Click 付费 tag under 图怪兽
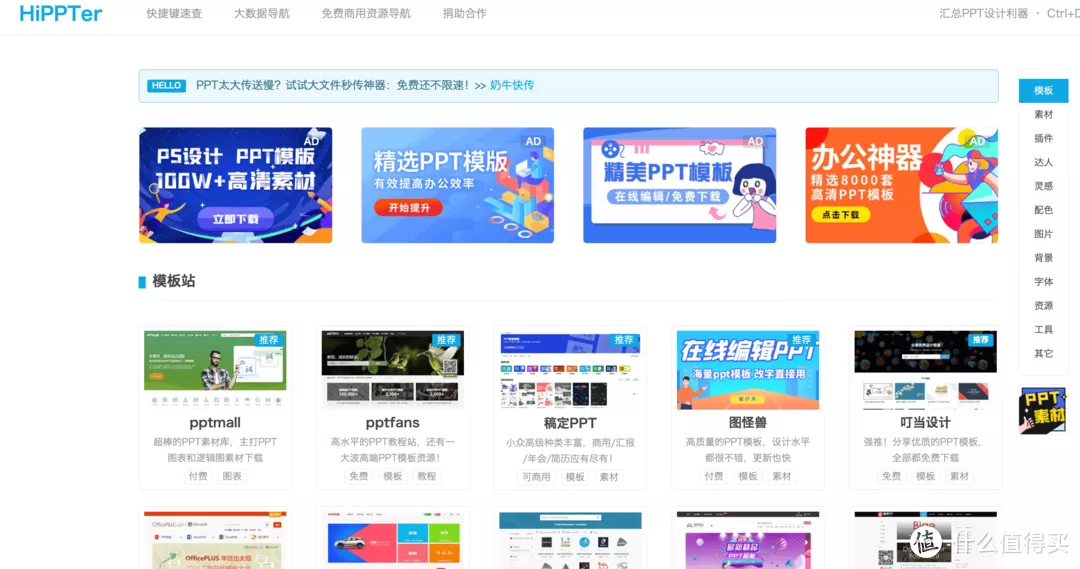1080x569 pixels. click(714, 476)
